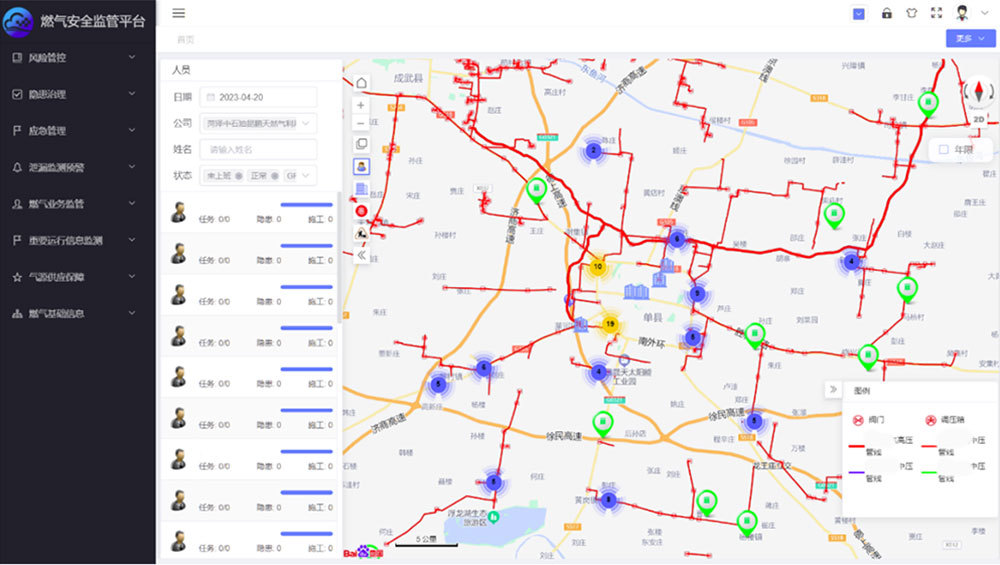Open the 燃气业务监管 menu
The width and height of the screenshot is (1000, 565).
(x=77, y=204)
